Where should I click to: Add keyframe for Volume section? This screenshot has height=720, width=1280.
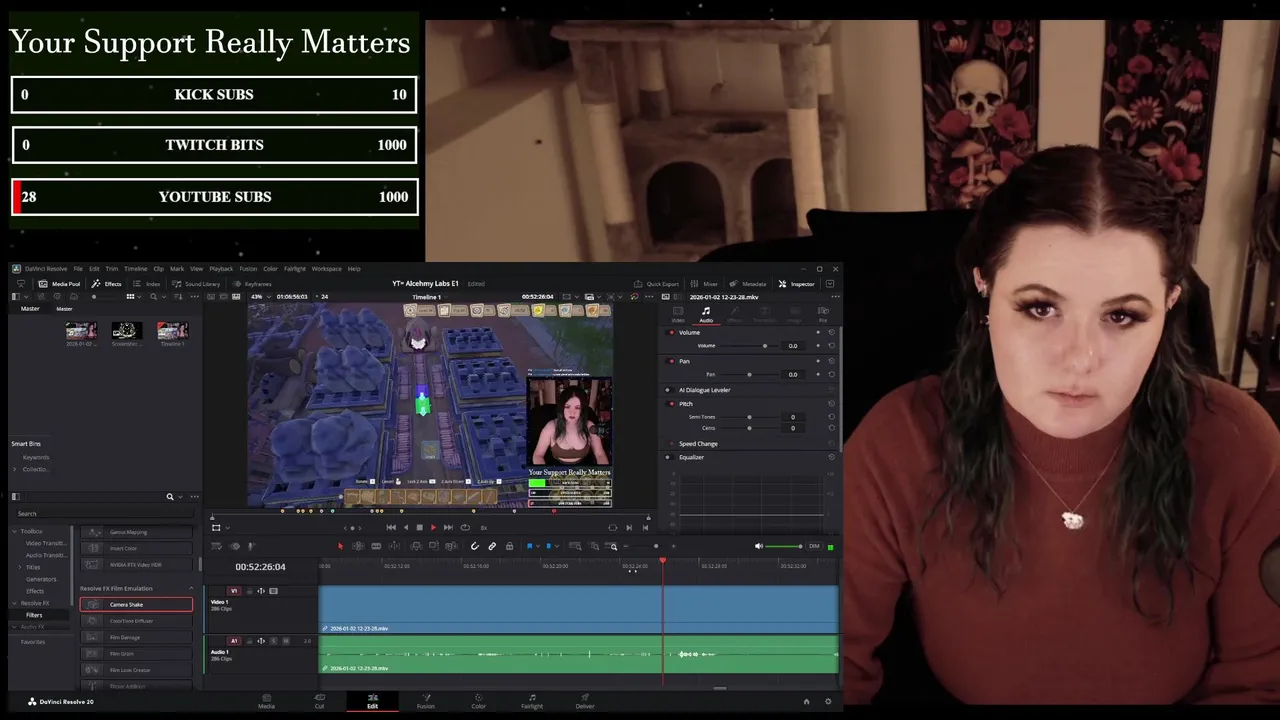818,332
